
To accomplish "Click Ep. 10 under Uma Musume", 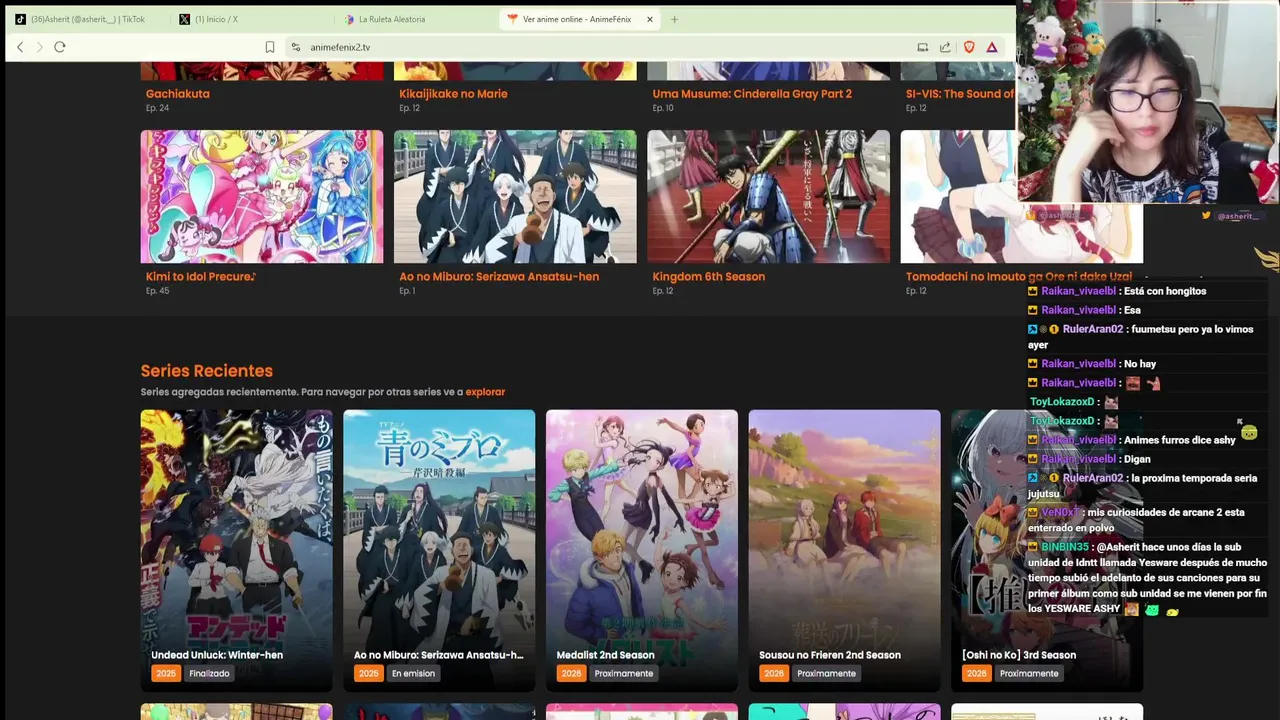I will click(x=663, y=108).
